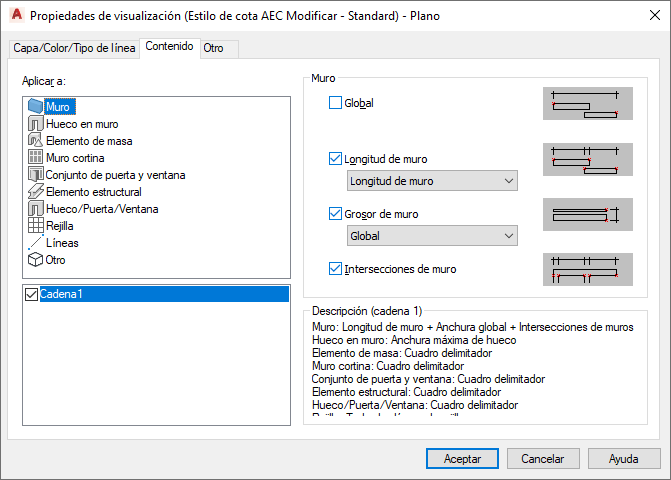Select the Otro box icon
Screen dimensions: 671x480
point(36,260)
